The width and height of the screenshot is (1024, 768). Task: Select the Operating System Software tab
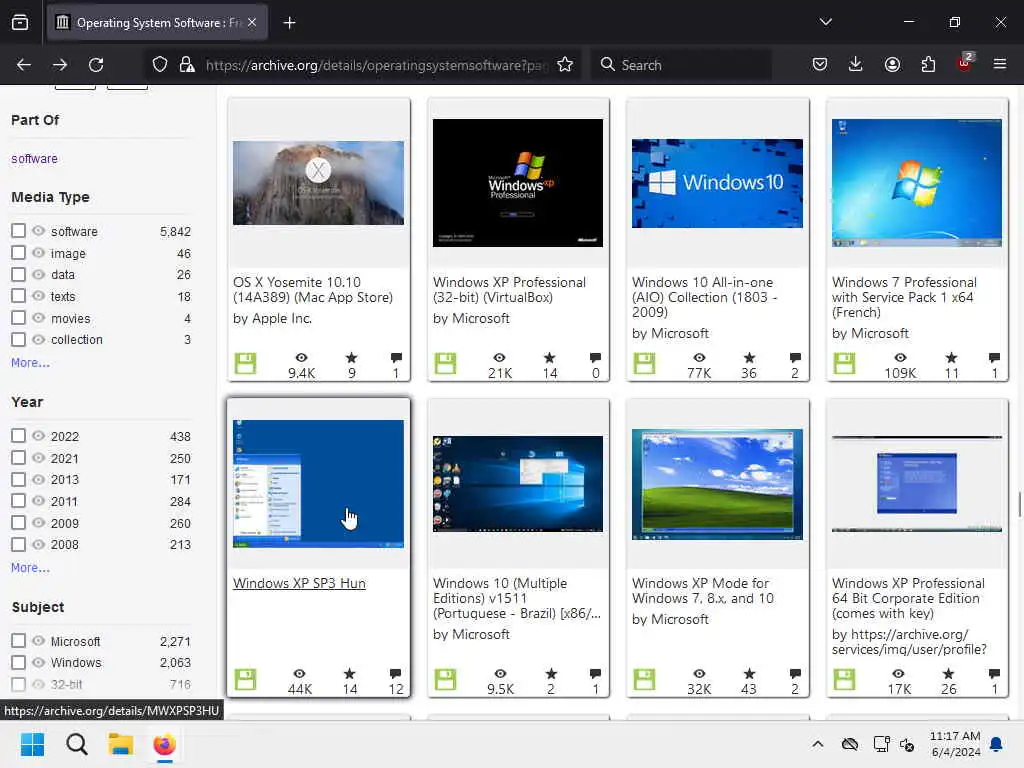[157, 23]
